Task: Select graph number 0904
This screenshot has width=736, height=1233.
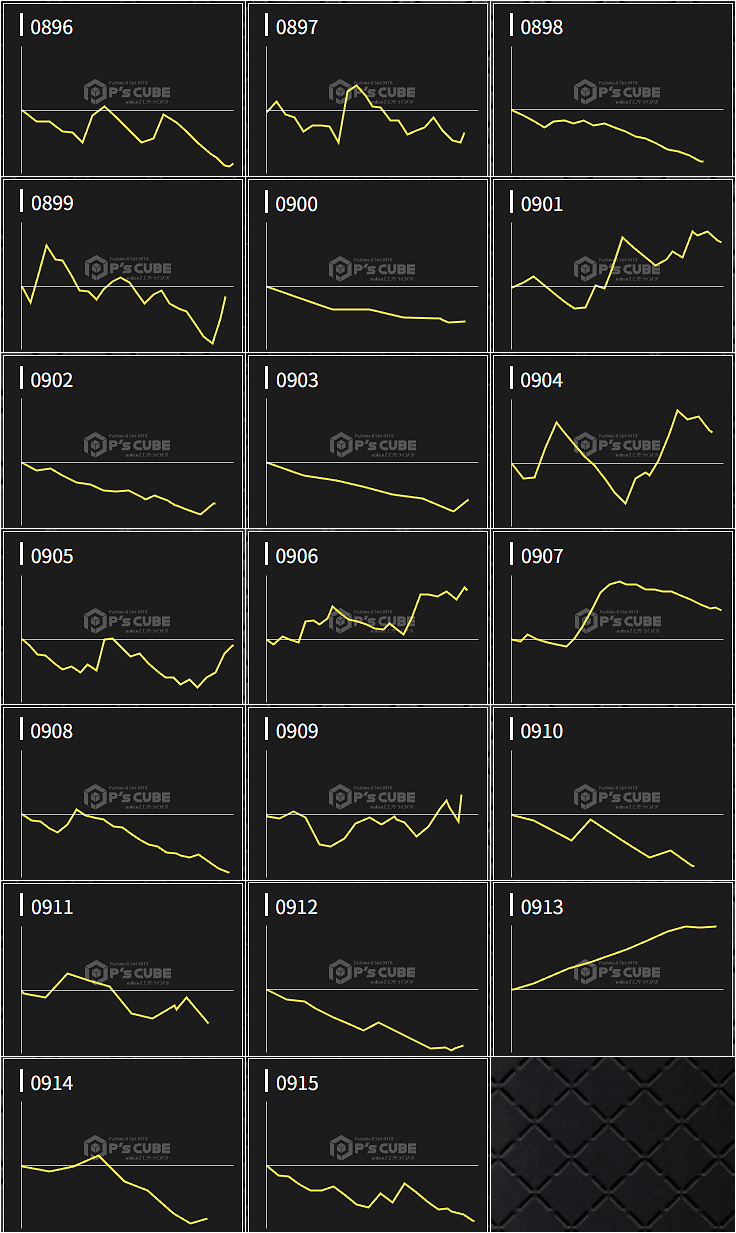Action: pyautogui.click(x=613, y=442)
